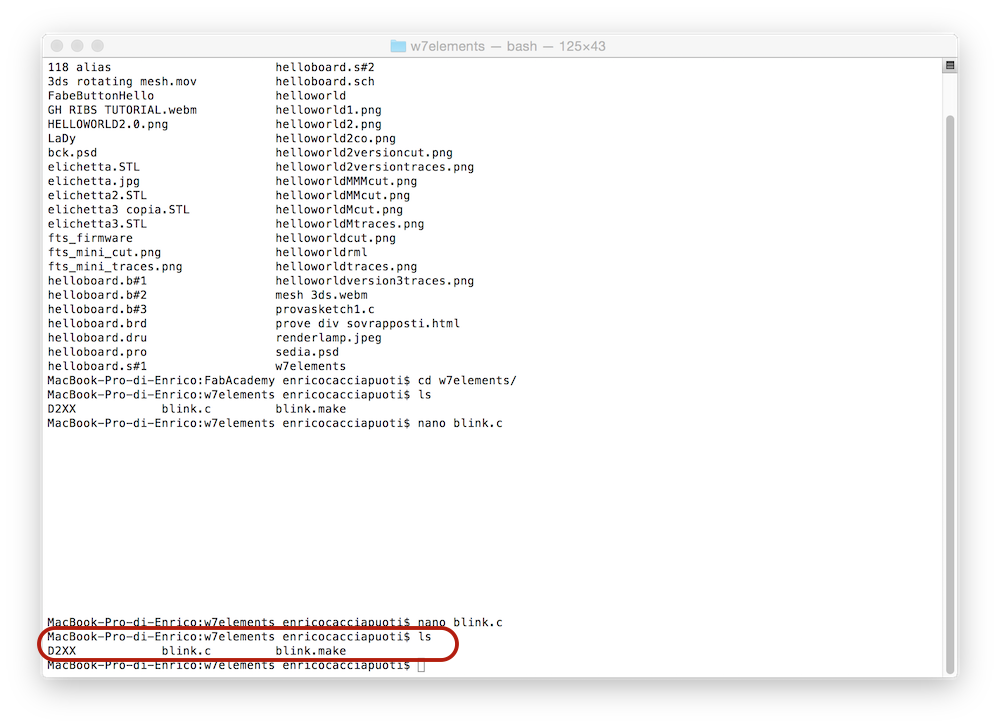
Task: Click 'helloworldMMMcut.png' file name
Action: 346,181
